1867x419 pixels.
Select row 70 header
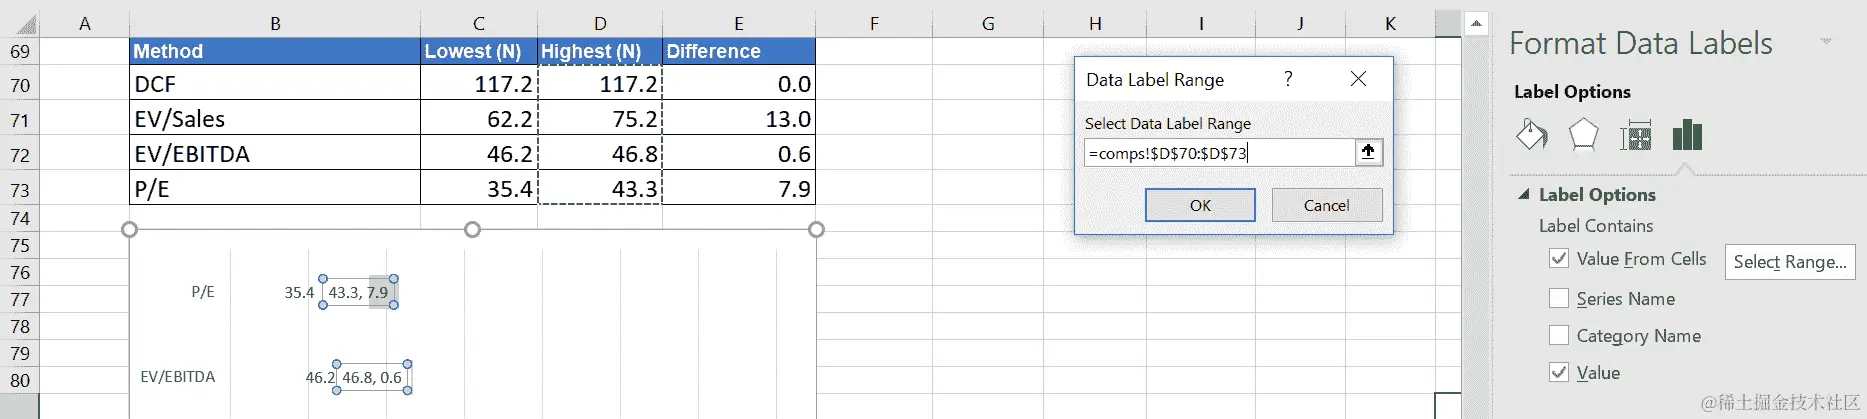pos(19,85)
